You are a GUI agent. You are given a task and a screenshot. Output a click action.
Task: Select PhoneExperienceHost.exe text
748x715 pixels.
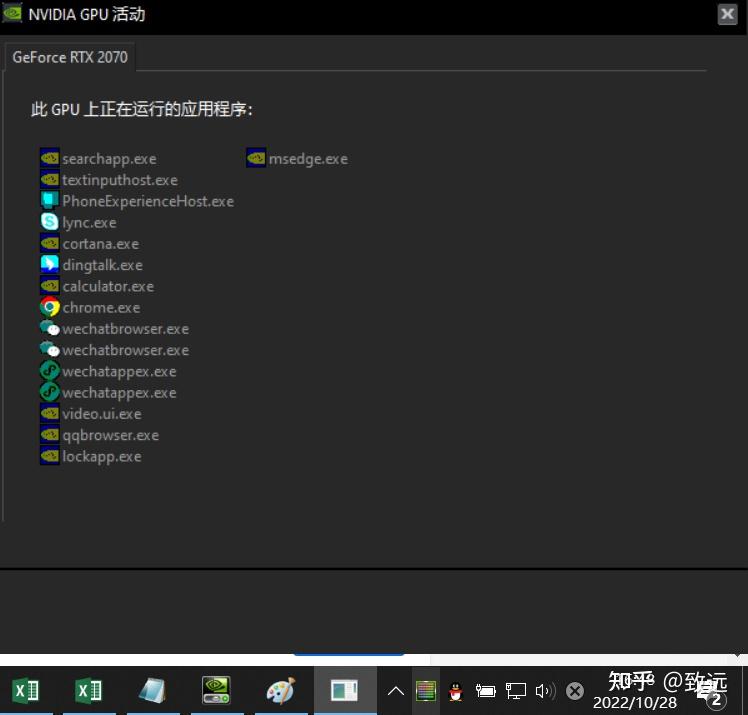coord(148,201)
